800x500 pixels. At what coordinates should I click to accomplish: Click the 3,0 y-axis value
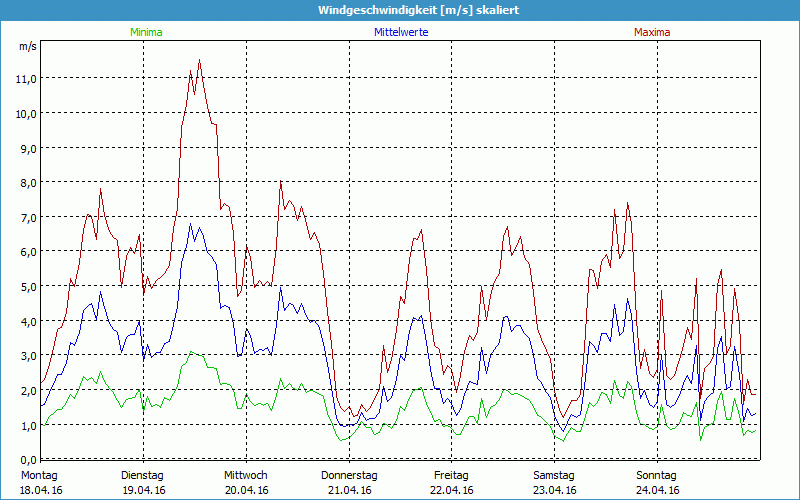point(28,356)
